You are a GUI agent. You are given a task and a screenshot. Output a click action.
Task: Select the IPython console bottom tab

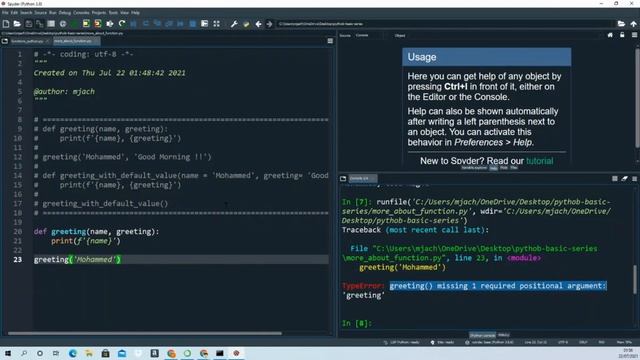482,336
